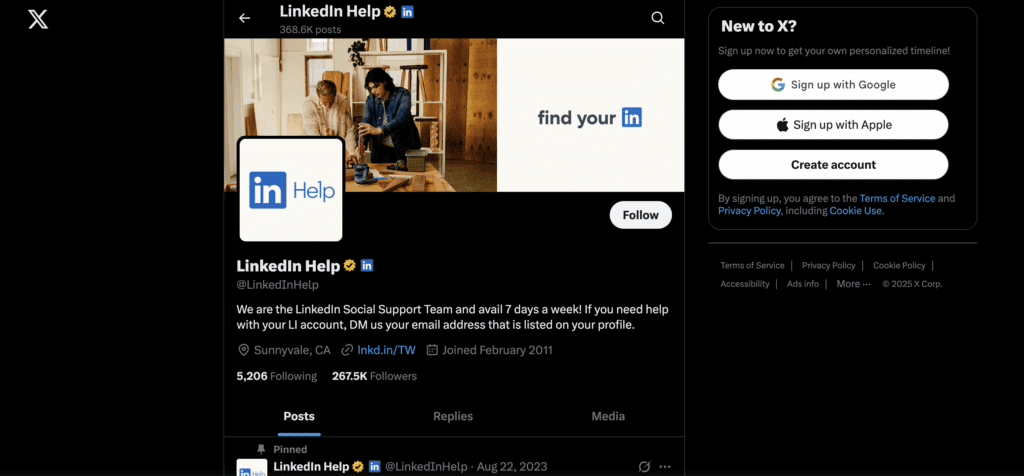Open Terms of Service link in signup box
The height and width of the screenshot is (476, 1024).
tap(897, 198)
